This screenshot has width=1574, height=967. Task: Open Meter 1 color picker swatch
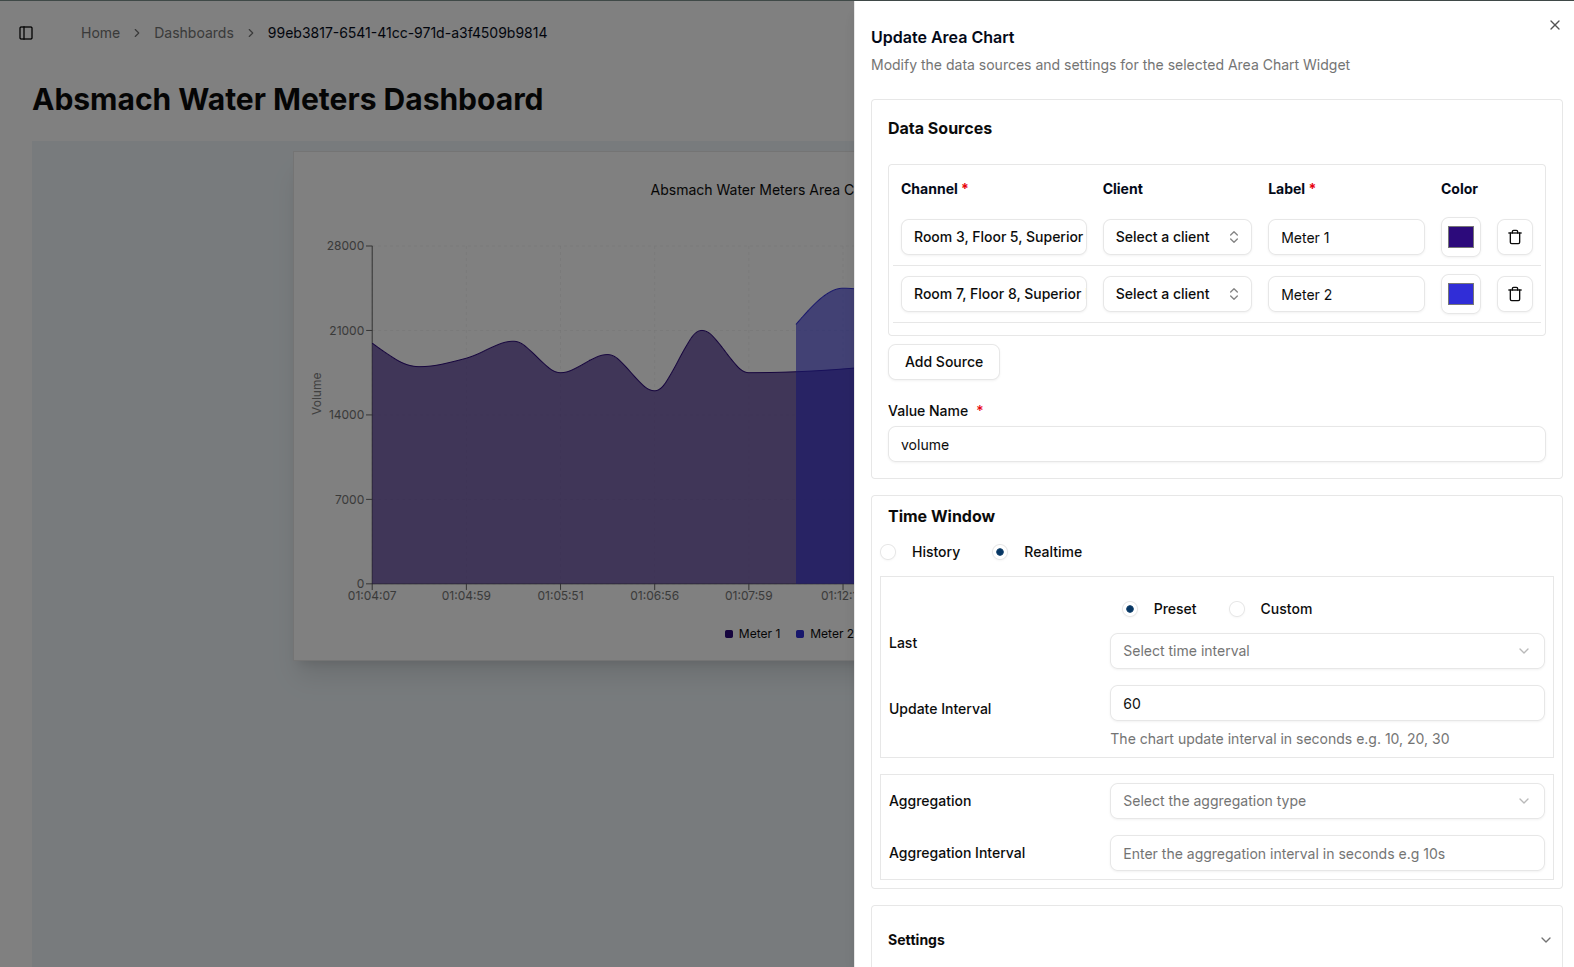click(x=1460, y=237)
